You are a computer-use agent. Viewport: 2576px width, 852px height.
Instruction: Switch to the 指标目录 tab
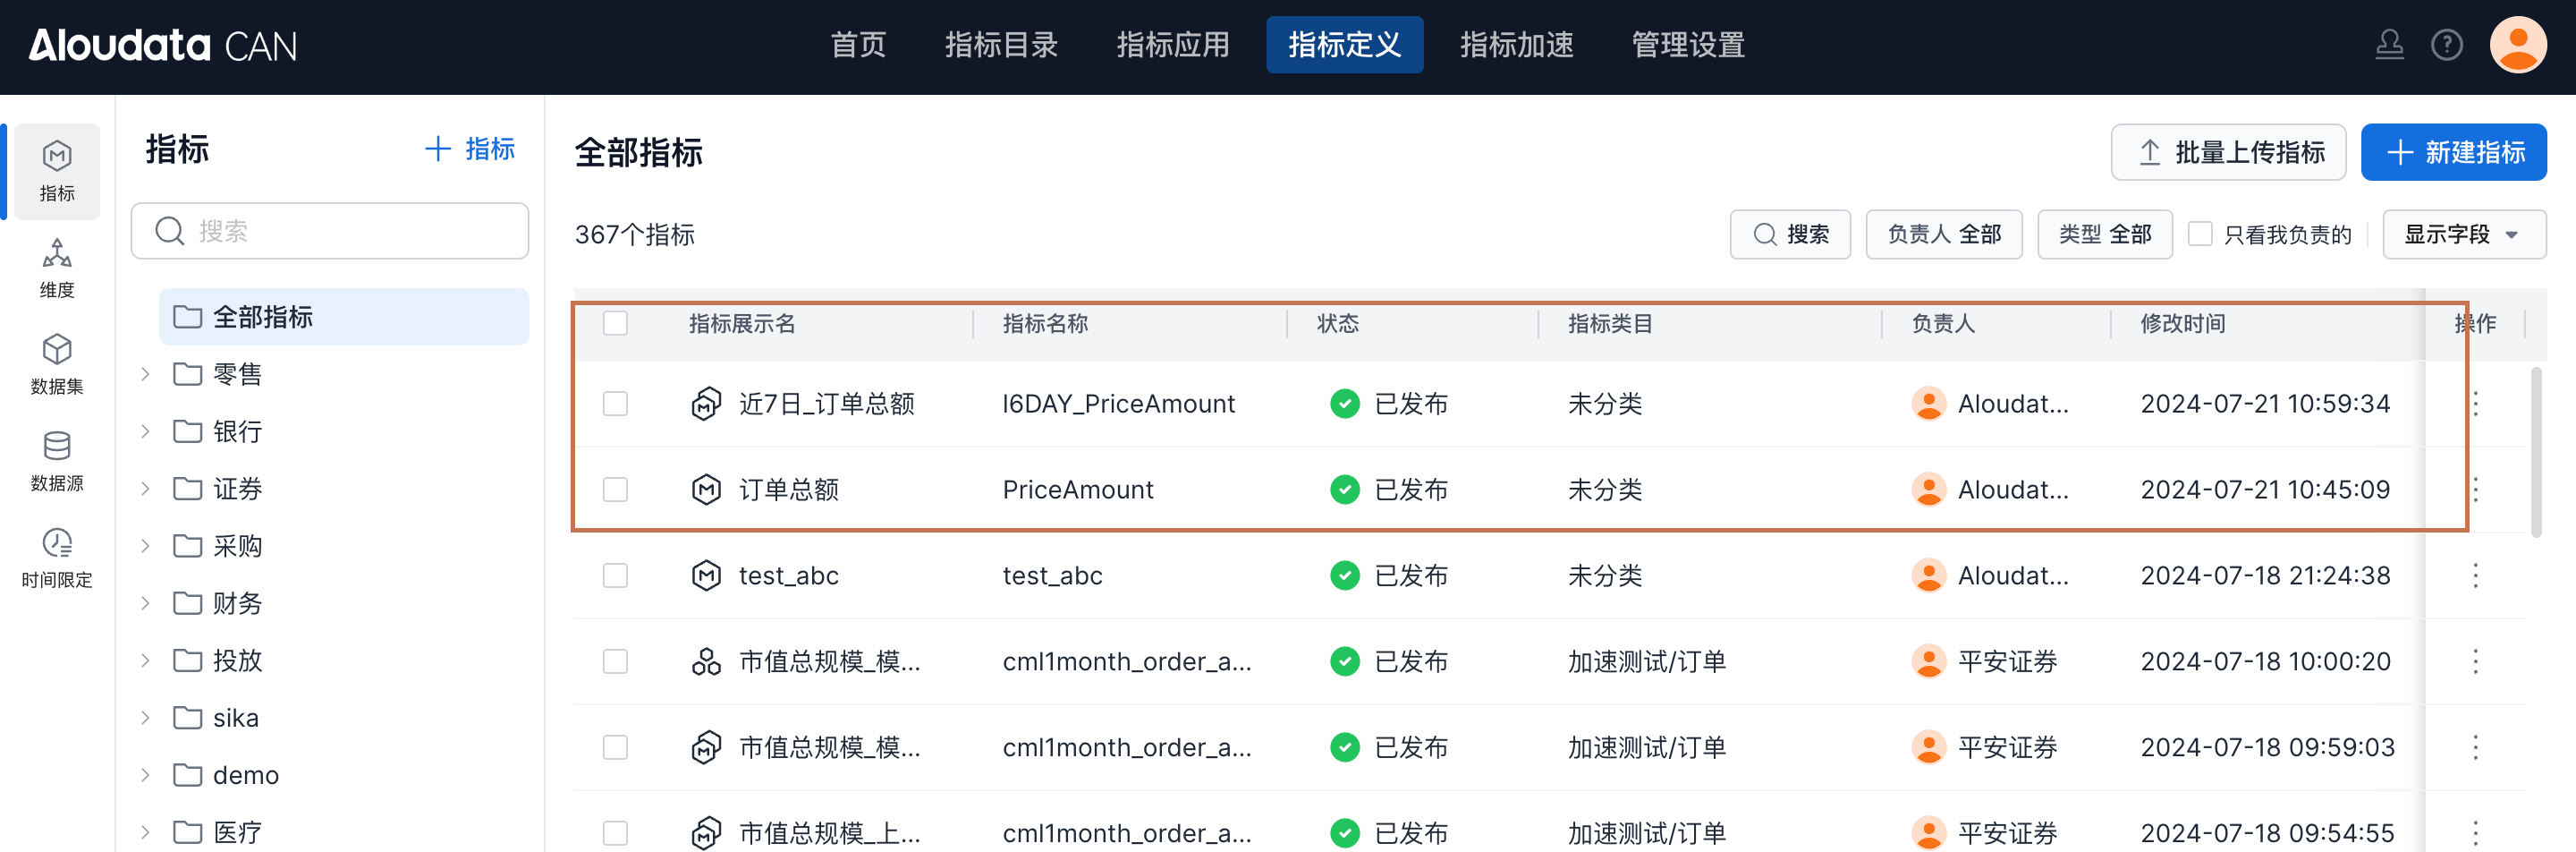(x=1001, y=45)
